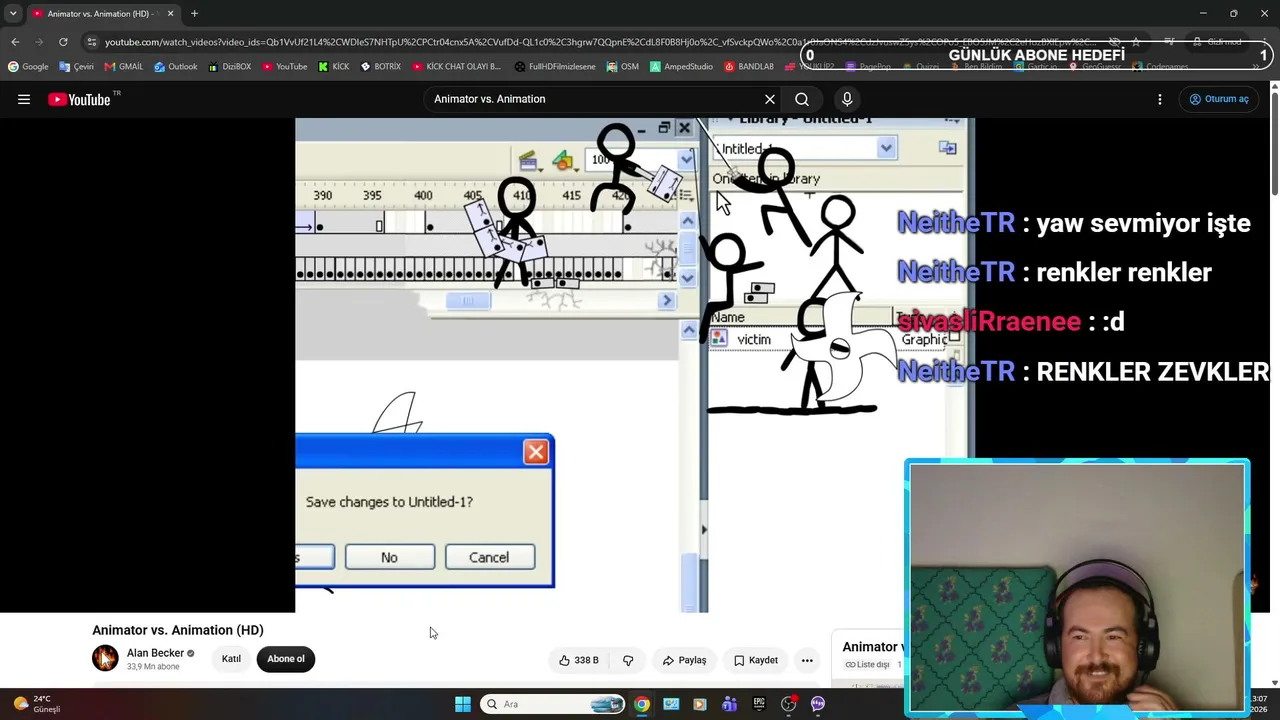Open a new browser tab
Viewport: 1280px width, 720px height.
[x=194, y=14]
